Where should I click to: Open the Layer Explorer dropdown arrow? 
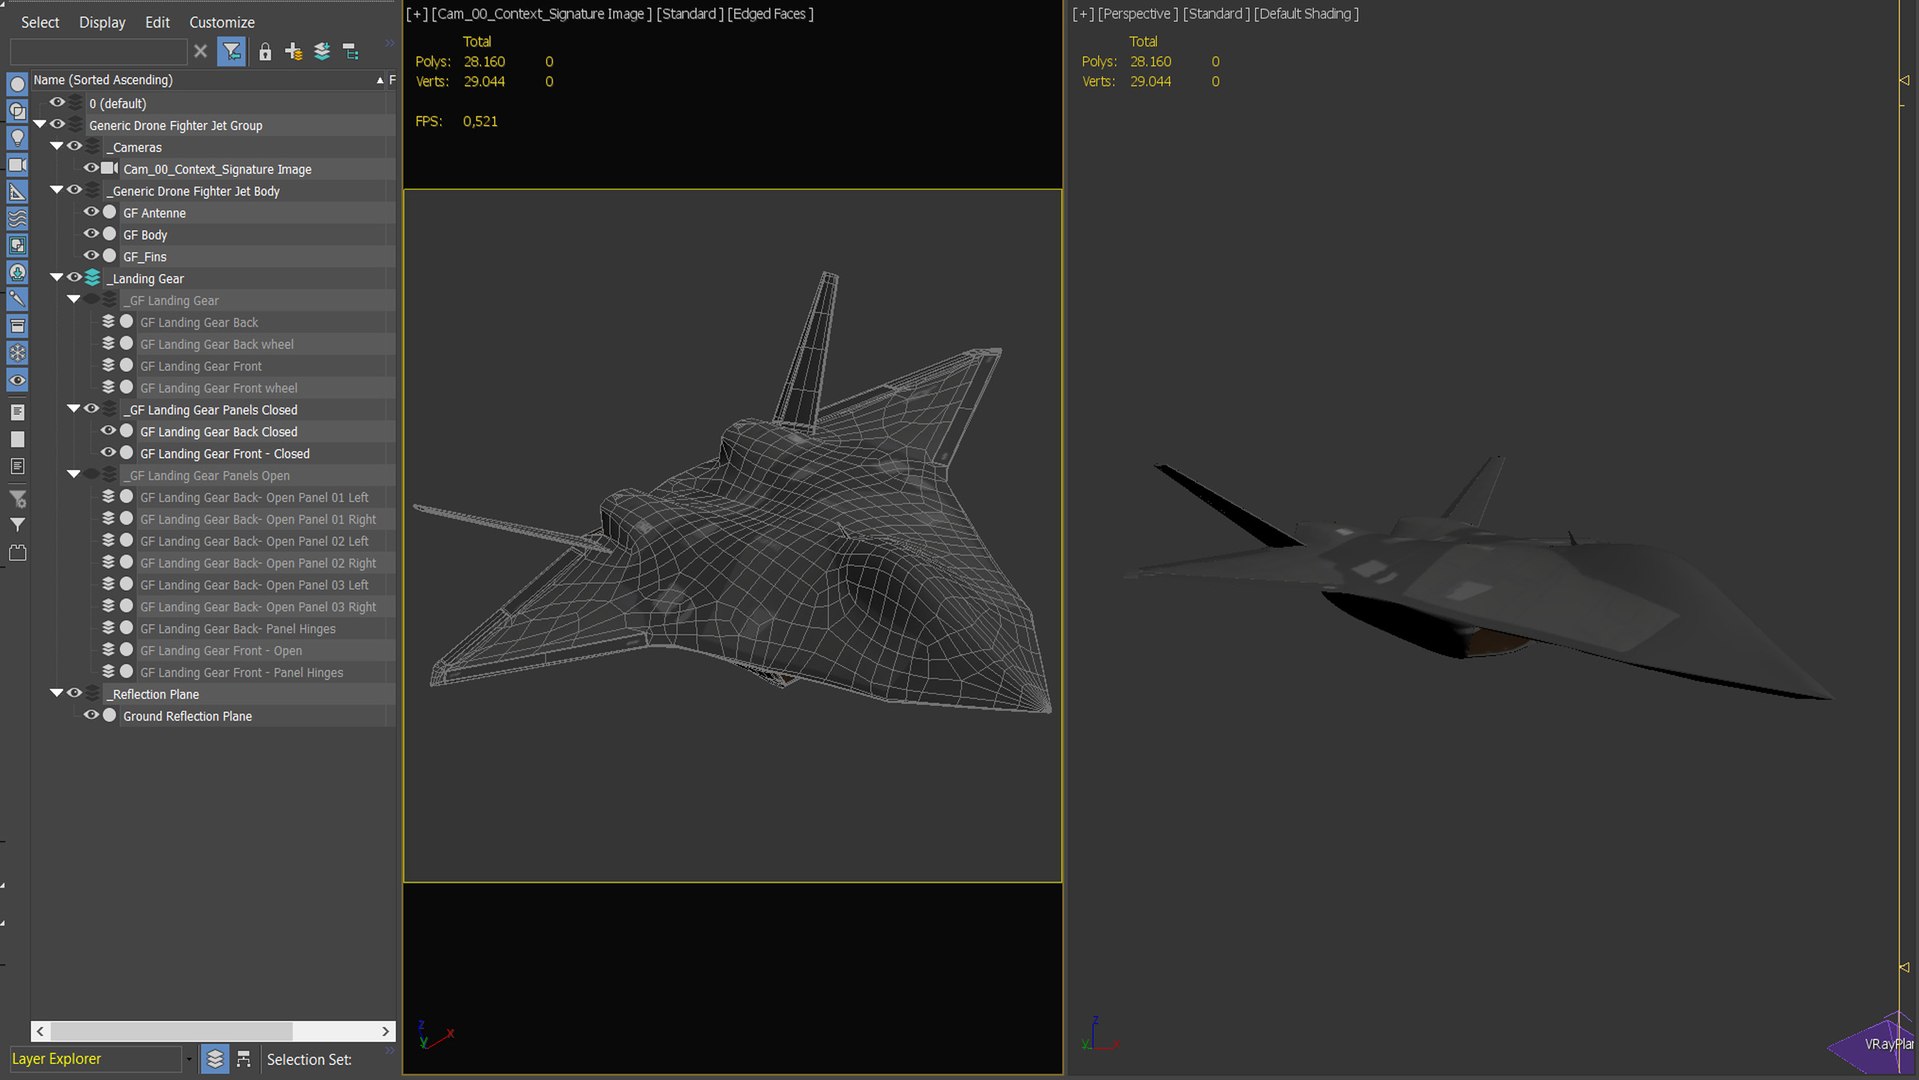click(x=188, y=1059)
